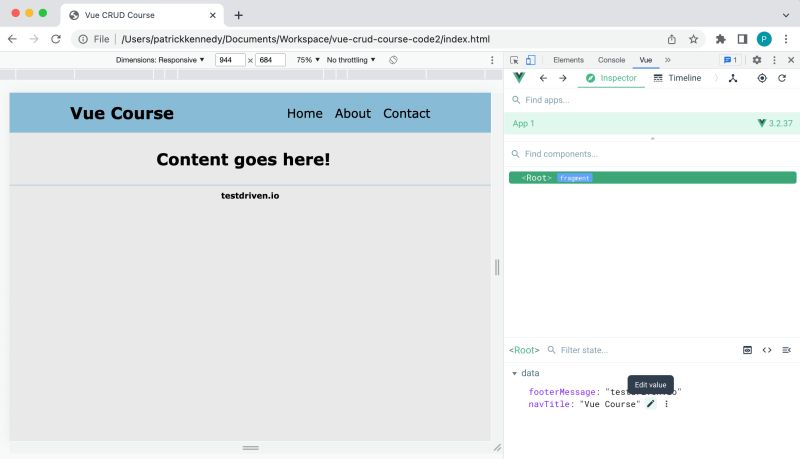Open a new browser tab
This screenshot has height=459, width=800.
tap(238, 15)
